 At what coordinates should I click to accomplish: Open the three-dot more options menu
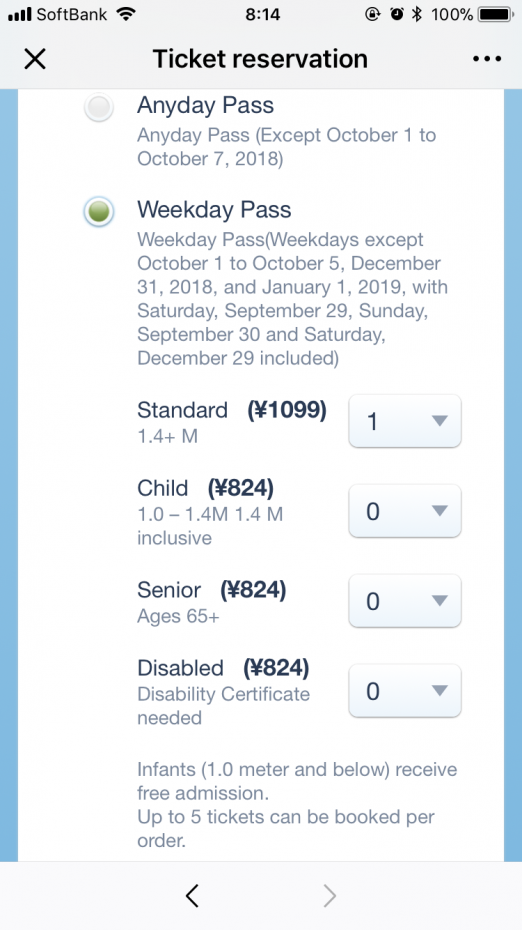coord(487,59)
